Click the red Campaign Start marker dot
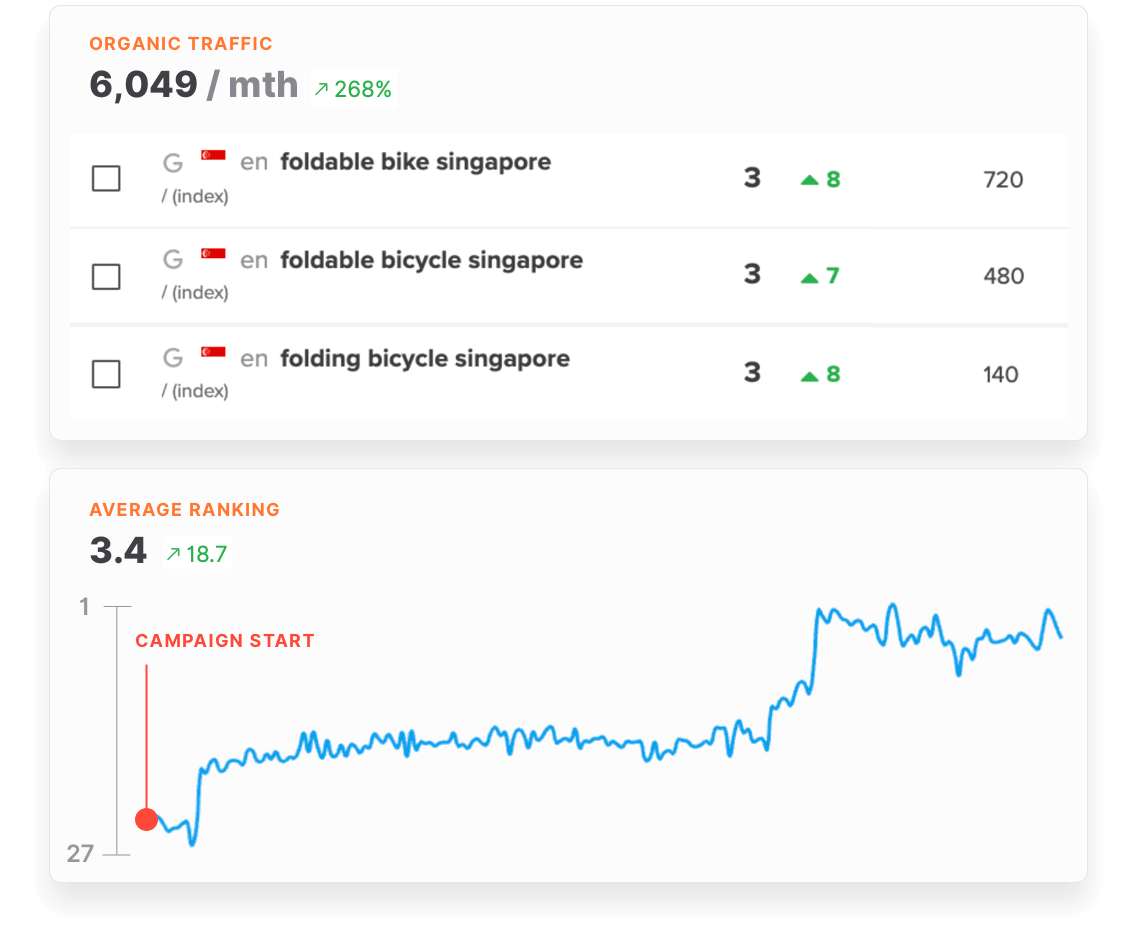The height and width of the screenshot is (936, 1136). (147, 818)
